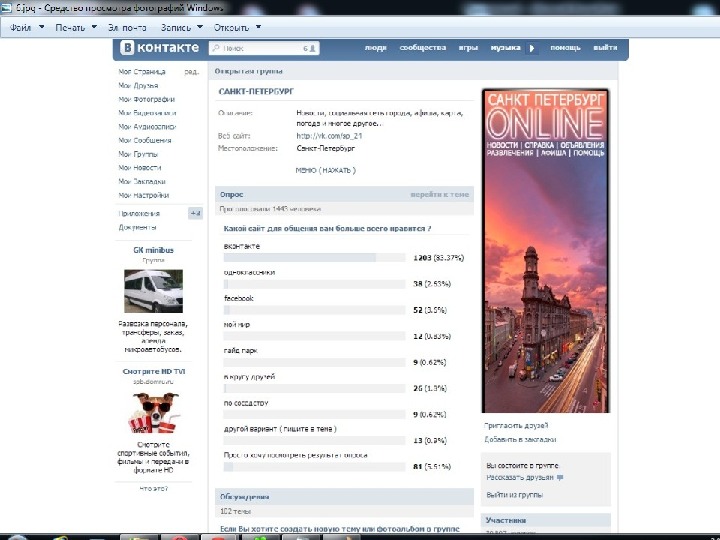This screenshot has height=540, width=720.
Task: Go to музыка in VK header
Action: 505,48
